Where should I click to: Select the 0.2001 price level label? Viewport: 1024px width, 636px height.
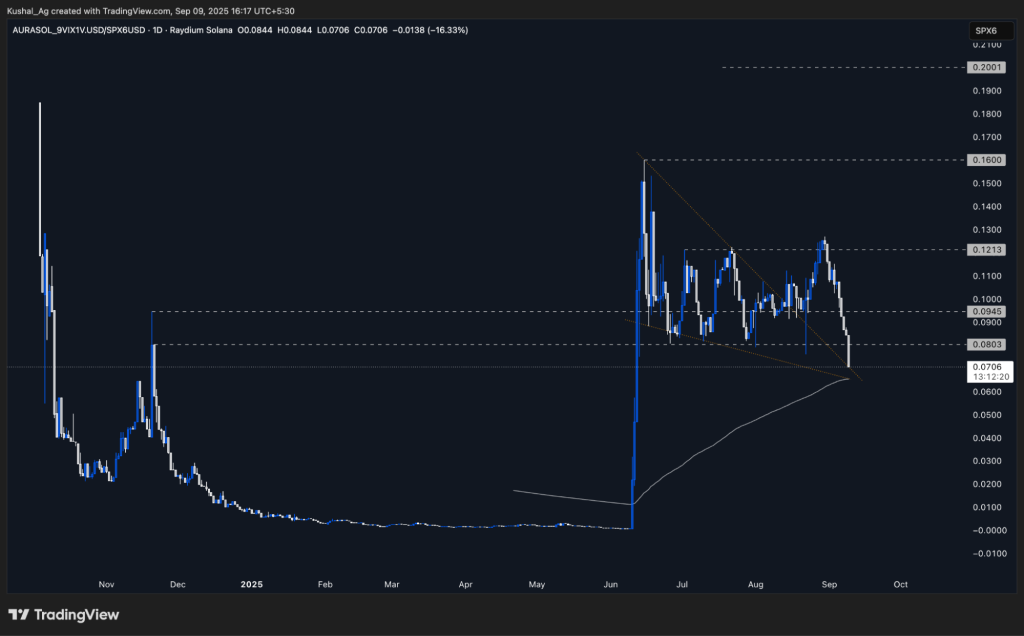(x=985, y=67)
